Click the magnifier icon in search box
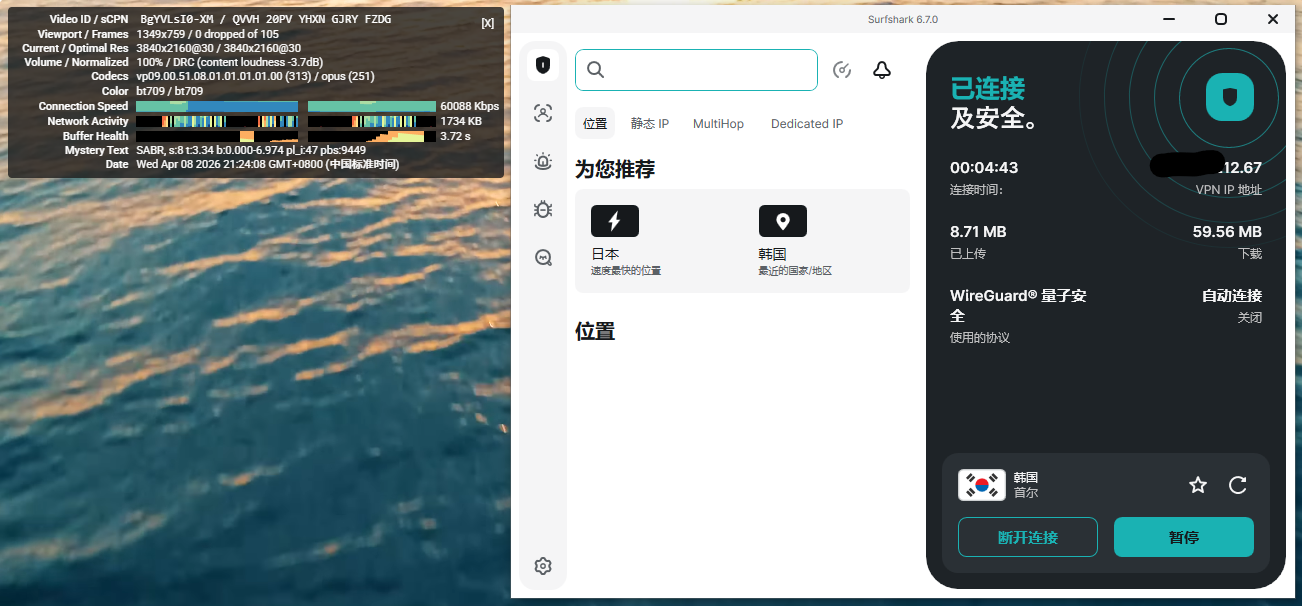The image size is (1302, 606). click(596, 70)
